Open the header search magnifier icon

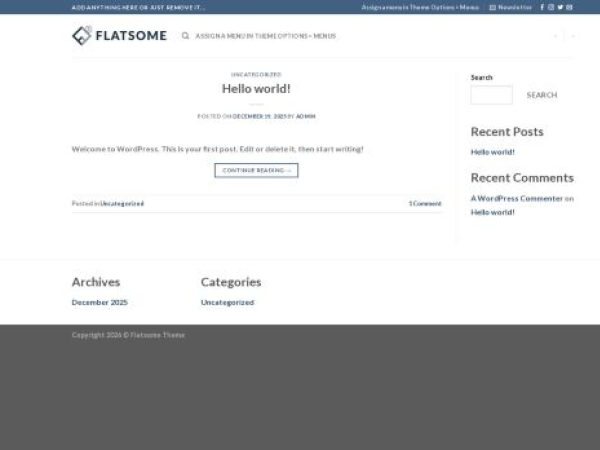185,36
